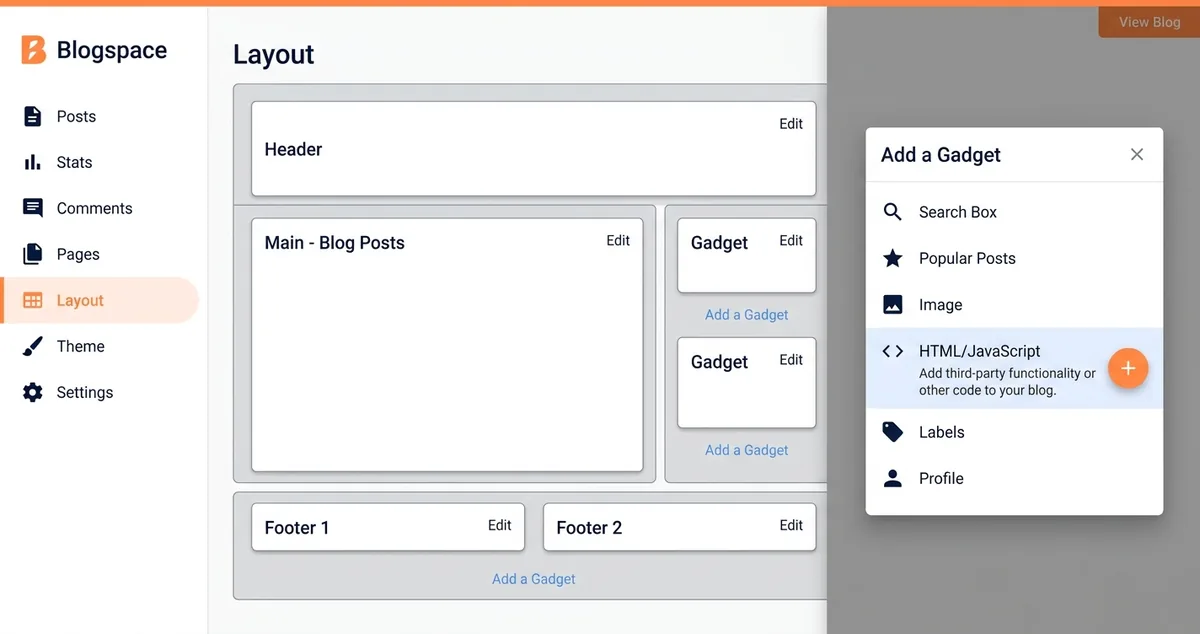The image size is (1200, 634).
Task: Click the HTML/JavaScript description text
Action: point(1007,382)
